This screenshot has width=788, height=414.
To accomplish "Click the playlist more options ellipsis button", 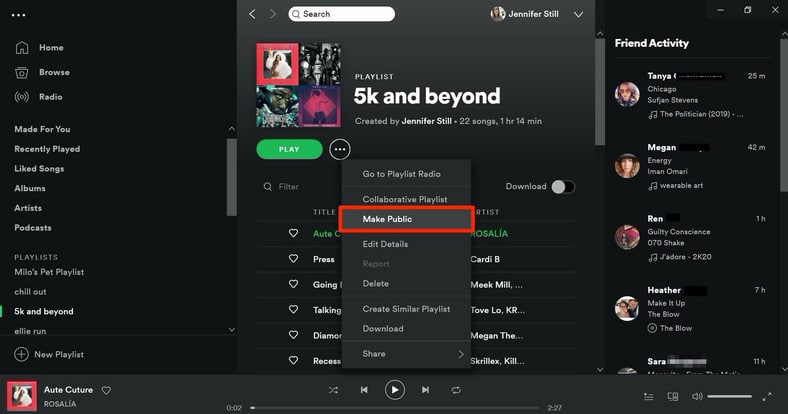I will coord(340,149).
